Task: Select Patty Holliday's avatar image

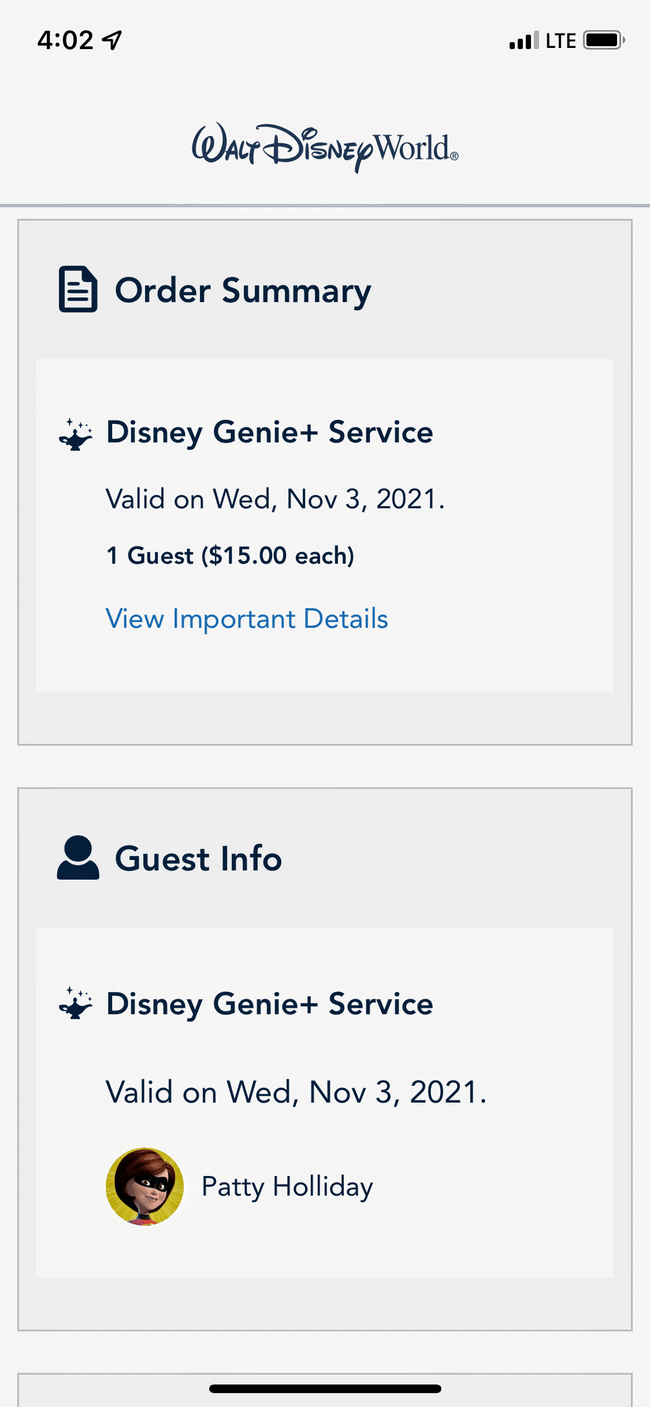Action: [145, 1187]
